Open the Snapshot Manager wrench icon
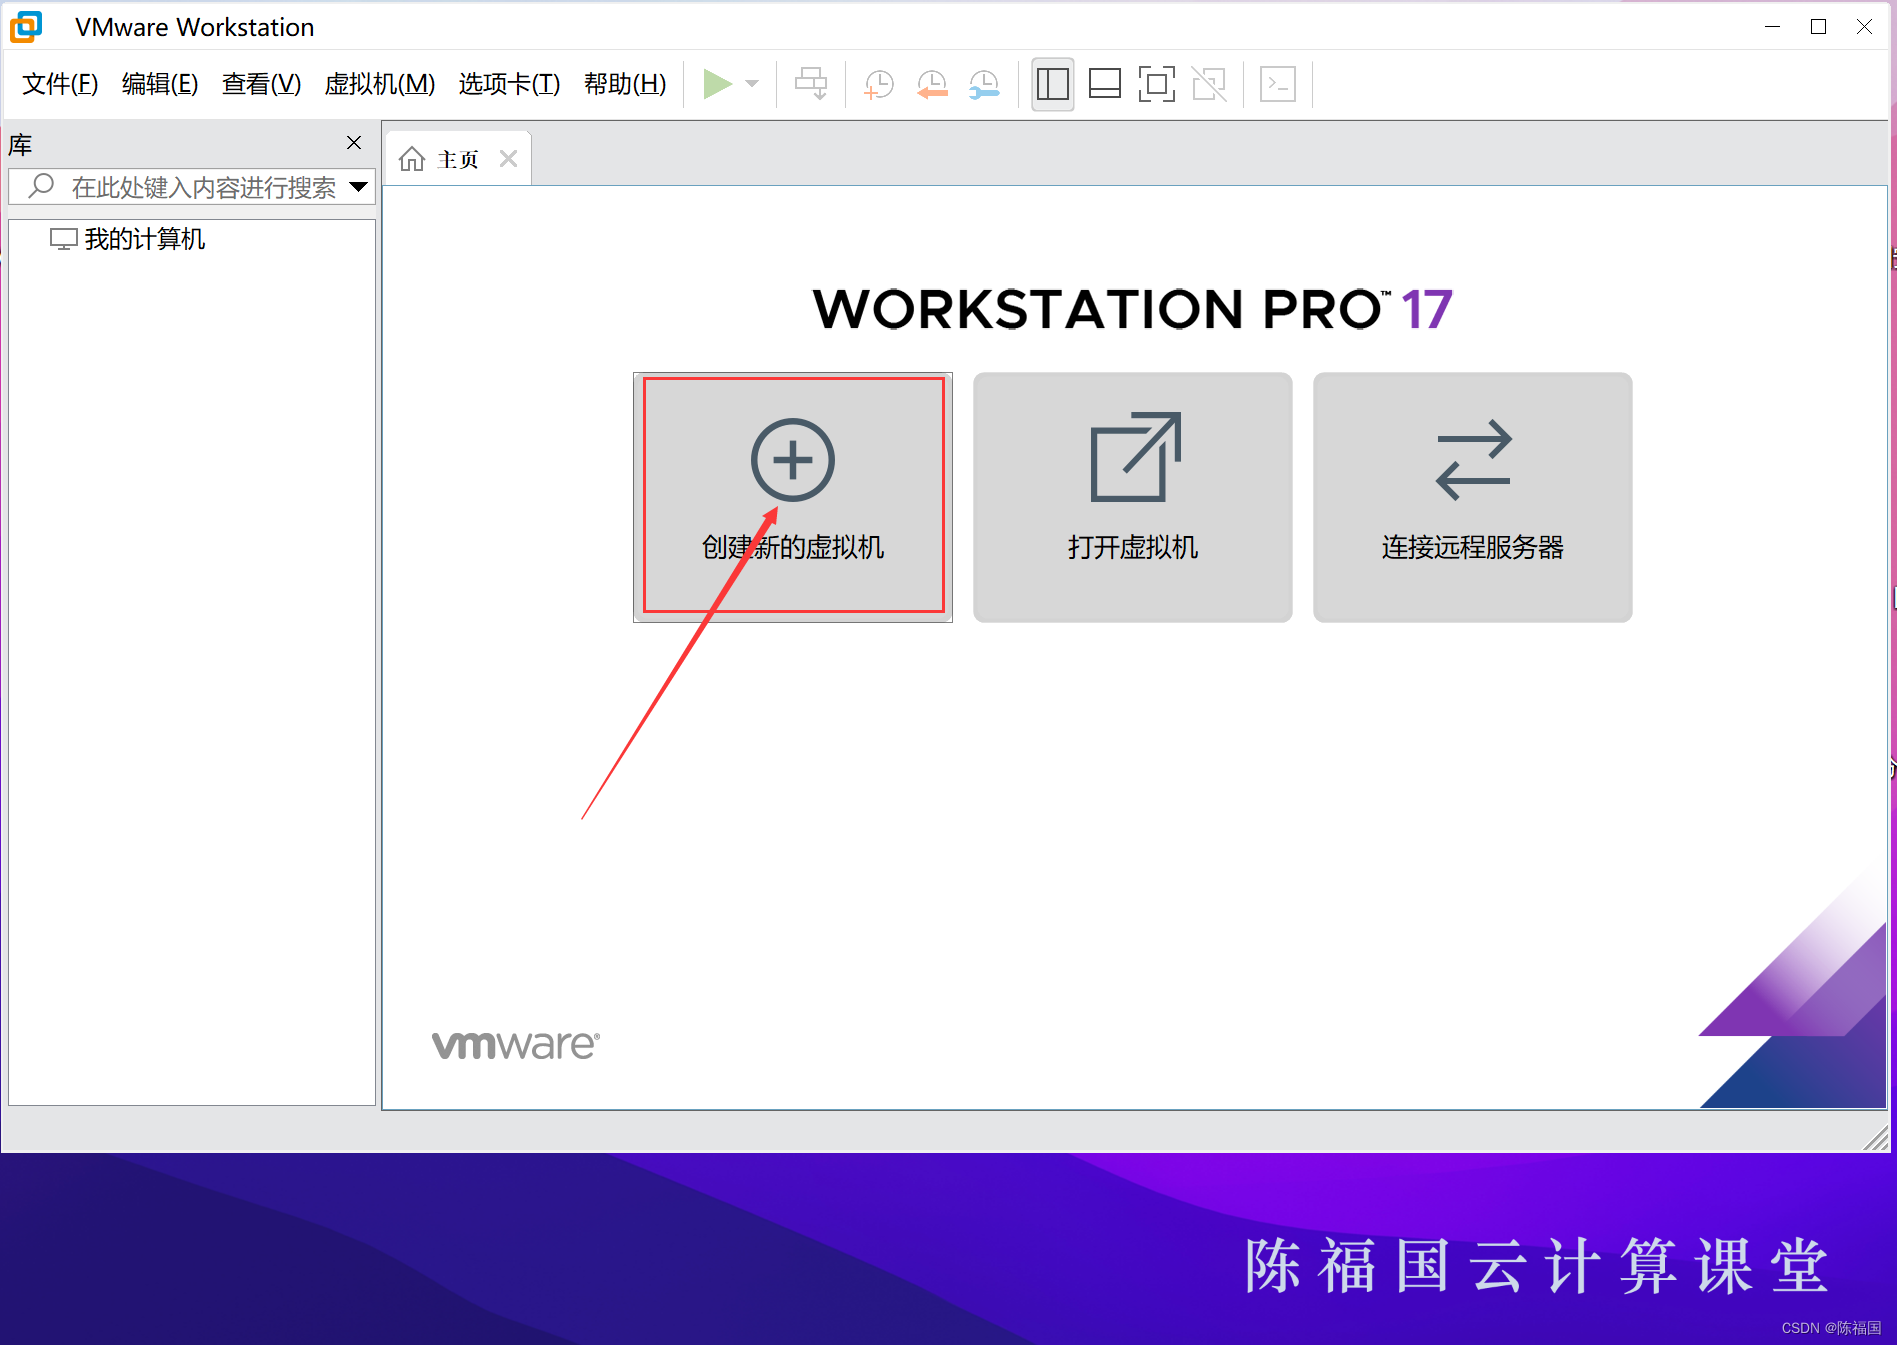 tap(984, 84)
